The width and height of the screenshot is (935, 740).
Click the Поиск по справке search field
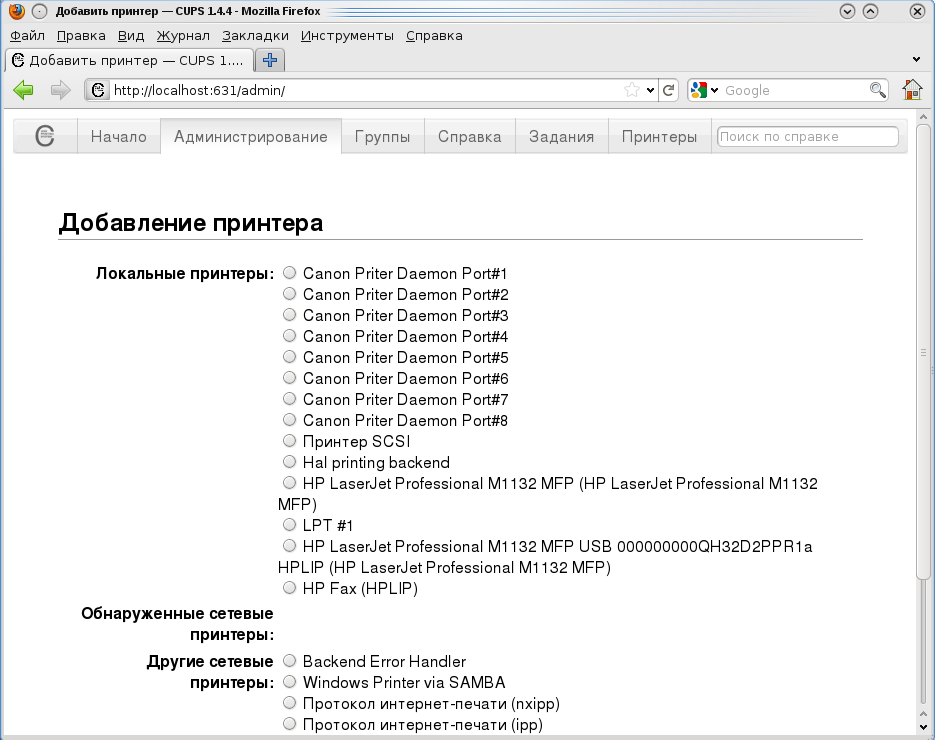click(807, 136)
